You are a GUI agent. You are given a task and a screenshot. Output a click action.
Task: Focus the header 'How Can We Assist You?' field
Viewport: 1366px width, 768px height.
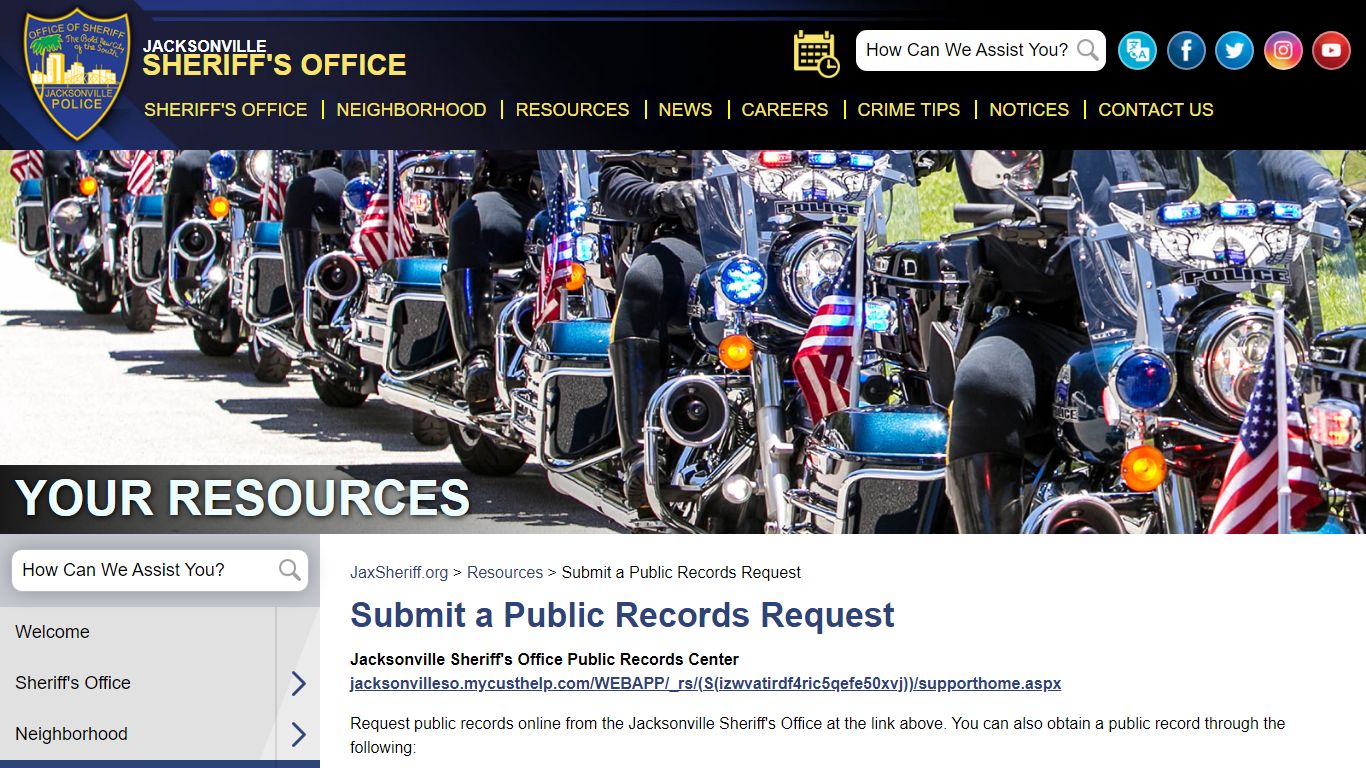click(967, 50)
